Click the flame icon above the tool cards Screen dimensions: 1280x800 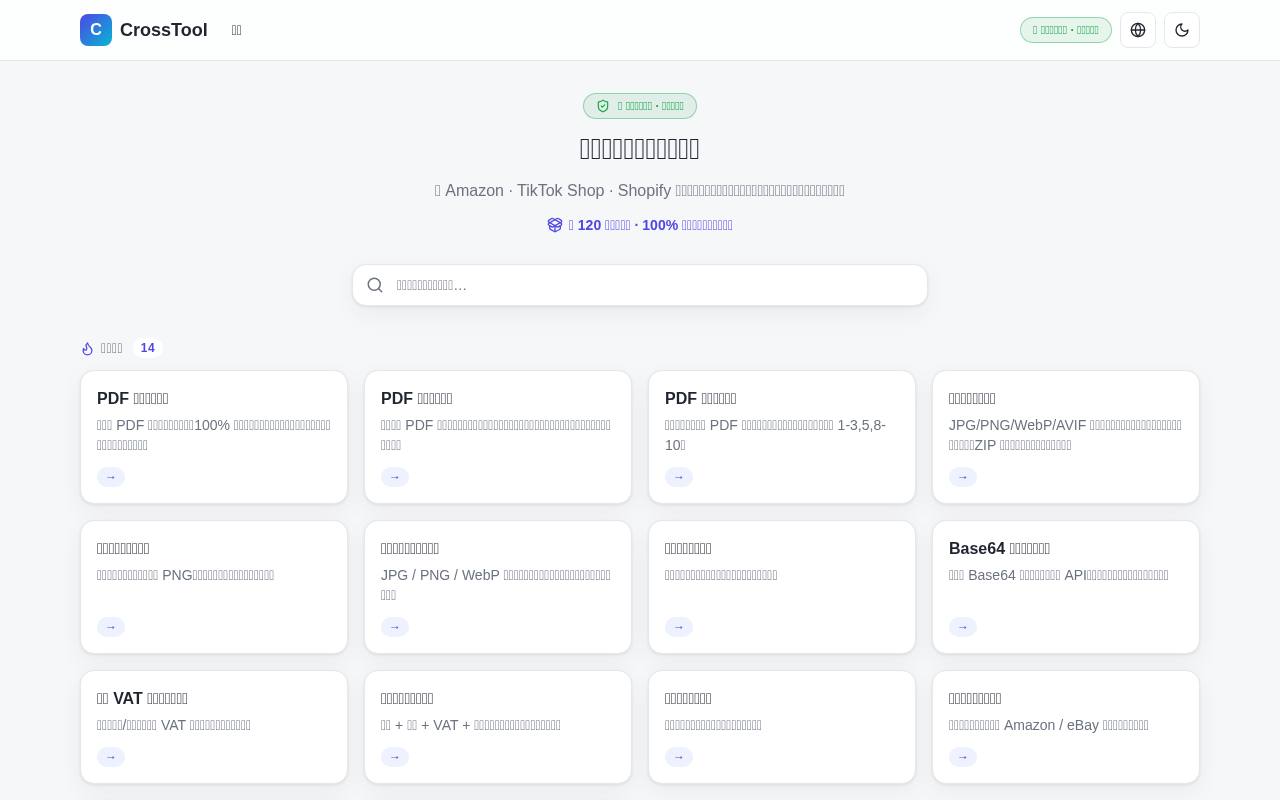coord(88,348)
